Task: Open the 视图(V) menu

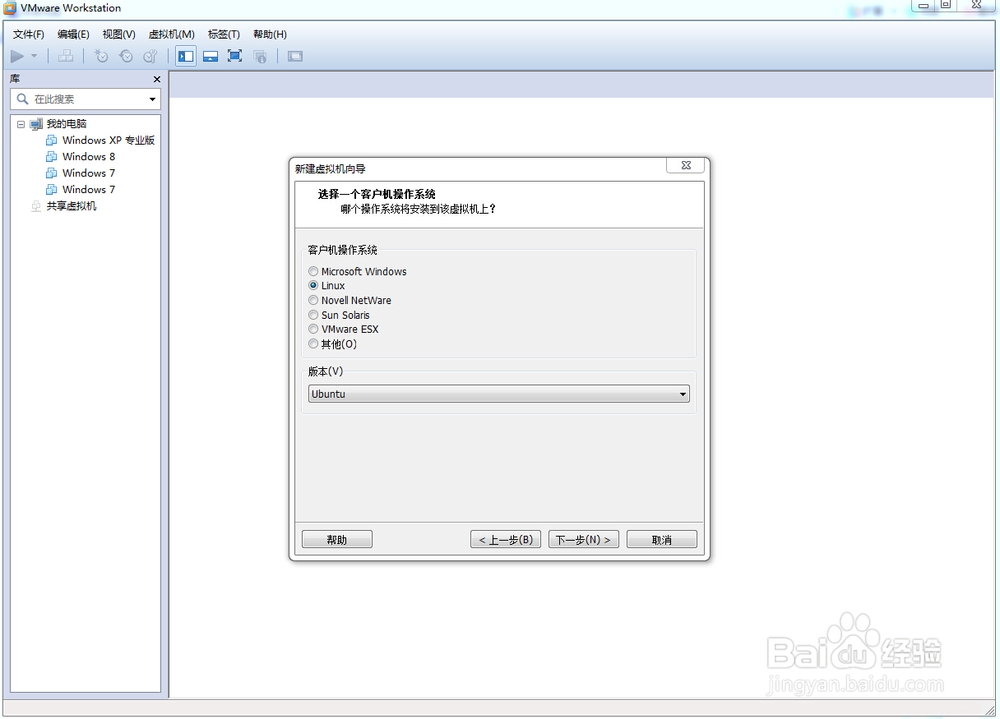Action: (119, 34)
